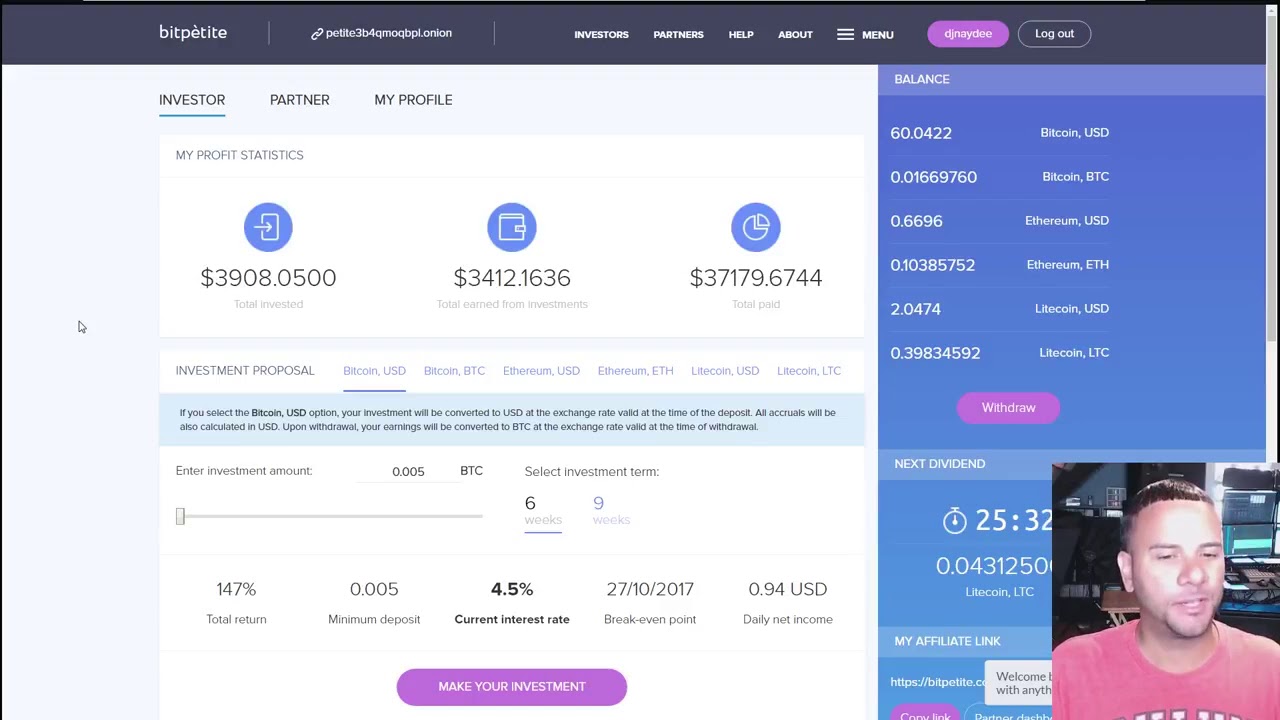Select the Litecoin, USD proposal tab
The width and height of the screenshot is (1280, 720).
point(725,371)
